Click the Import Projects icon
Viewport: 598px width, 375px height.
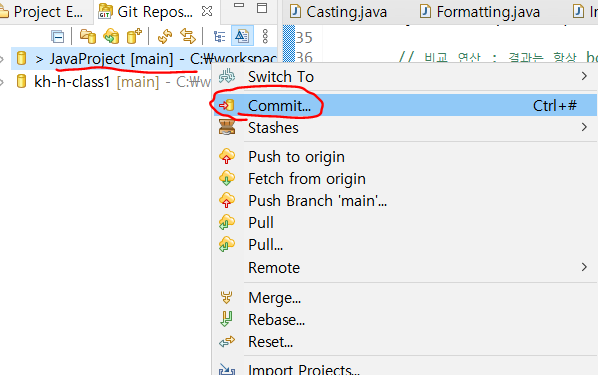[227, 369]
